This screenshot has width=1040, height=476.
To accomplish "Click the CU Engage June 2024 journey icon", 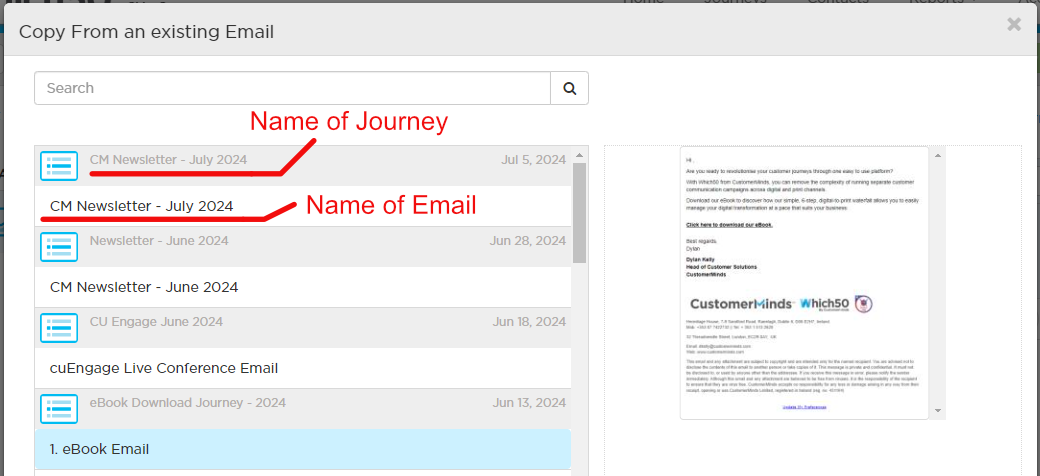I will (59, 327).
